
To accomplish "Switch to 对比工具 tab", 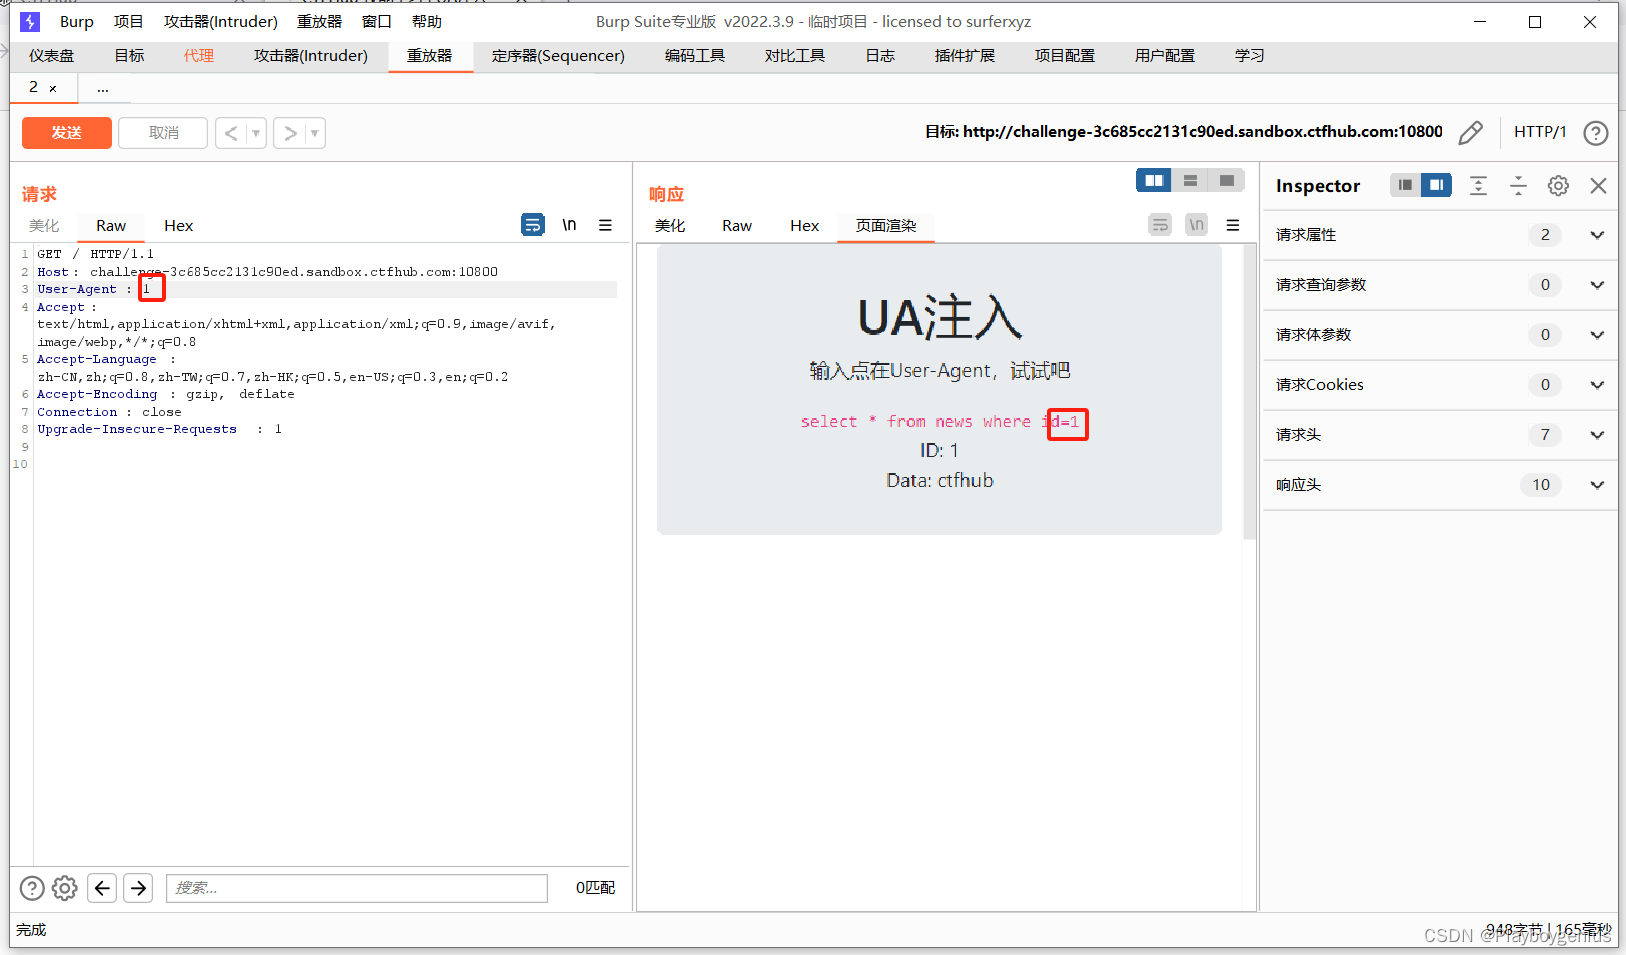I will click(x=795, y=56).
